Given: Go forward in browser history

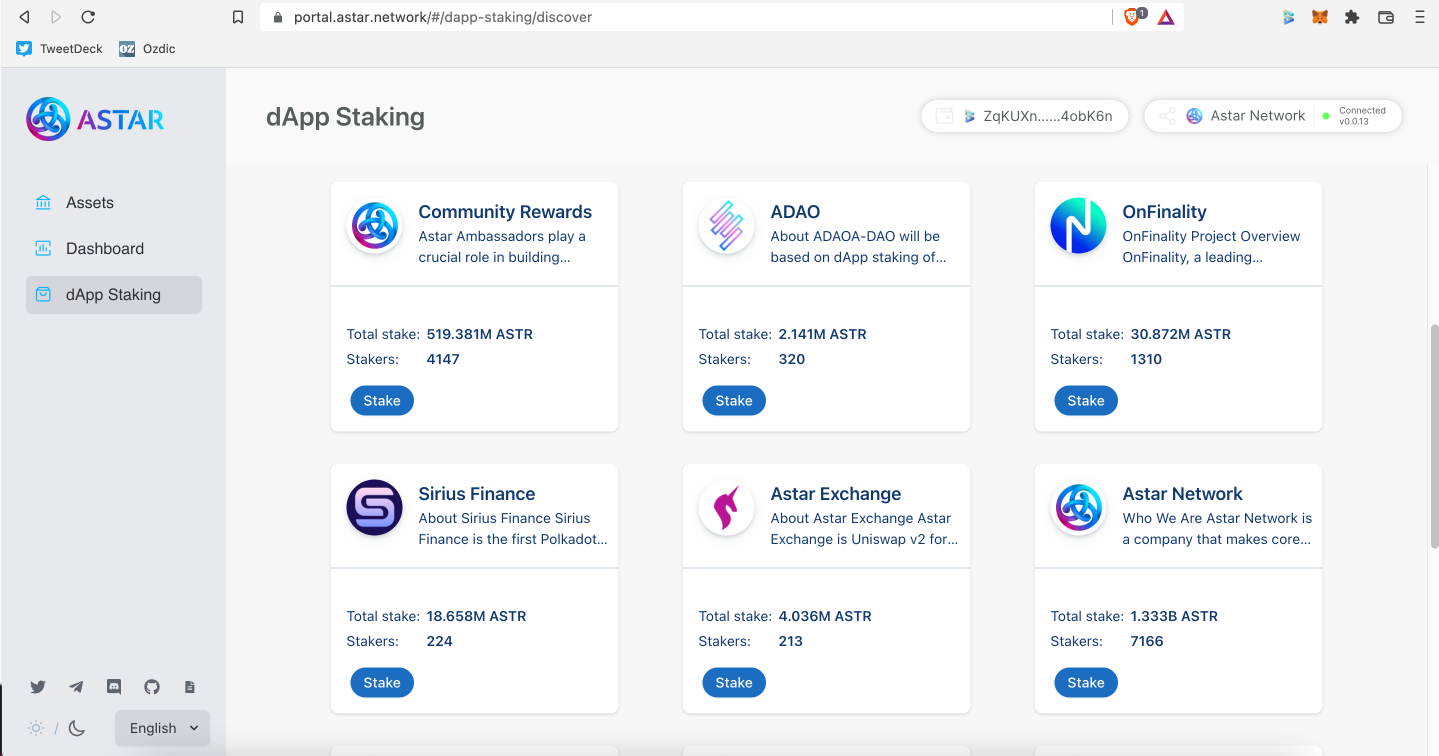Looking at the screenshot, I should 56,17.
